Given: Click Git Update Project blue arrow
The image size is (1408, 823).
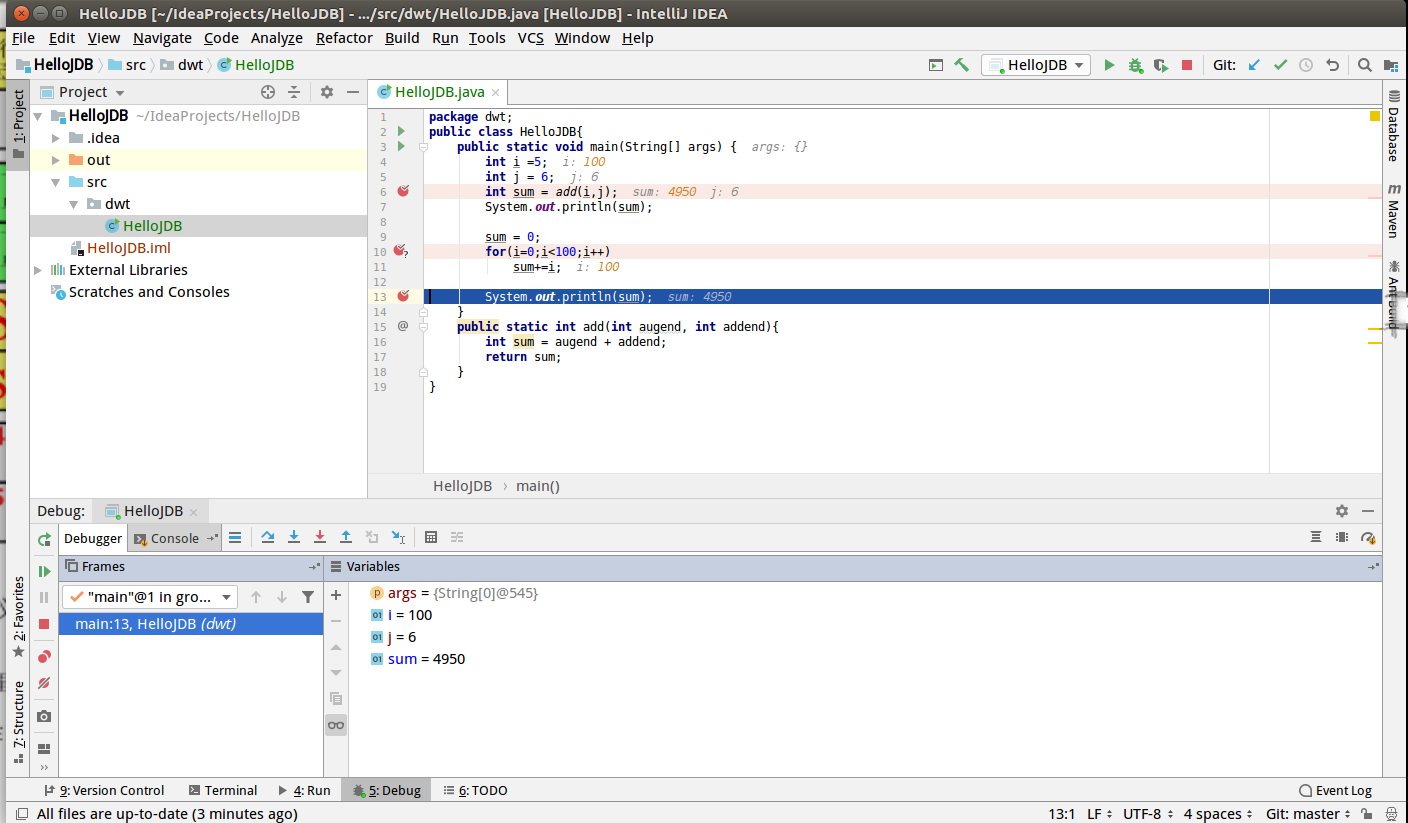Looking at the screenshot, I should (1255, 65).
